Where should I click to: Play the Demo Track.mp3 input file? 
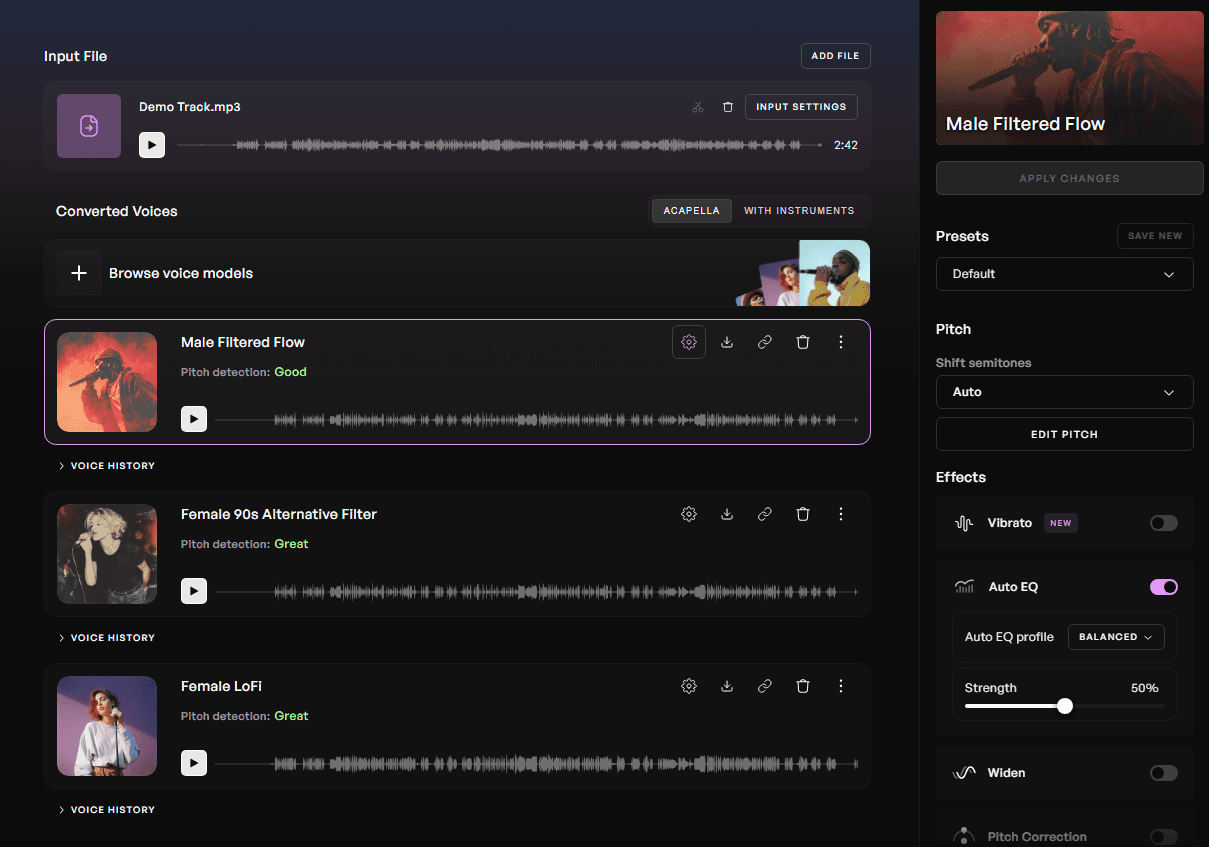coord(151,145)
